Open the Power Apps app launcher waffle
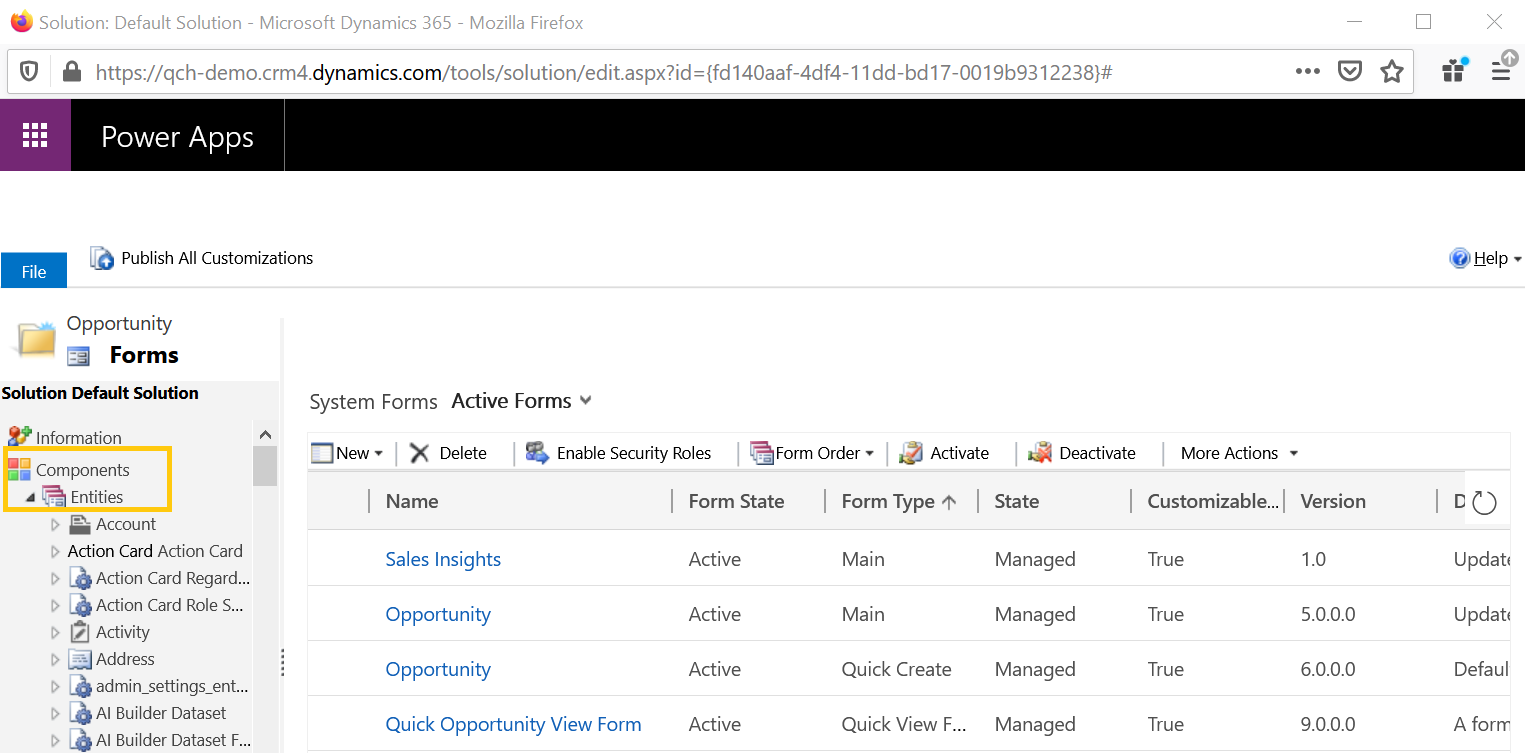 point(35,135)
